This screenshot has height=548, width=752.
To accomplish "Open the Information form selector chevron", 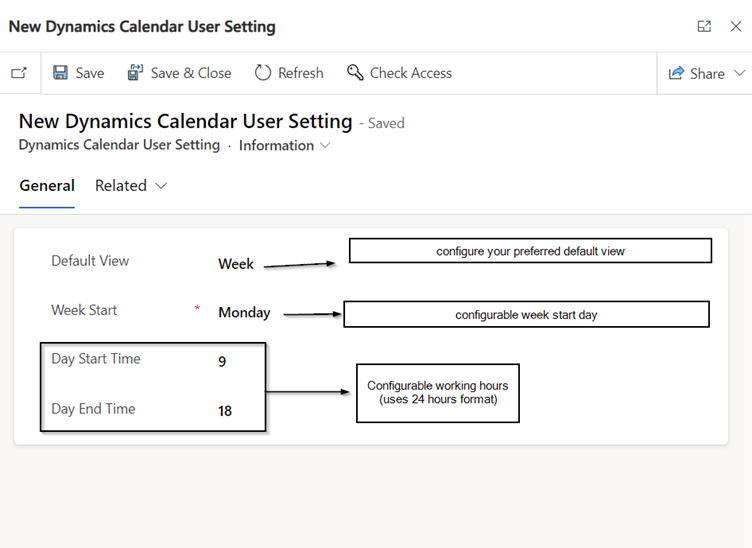I will pos(325,145).
